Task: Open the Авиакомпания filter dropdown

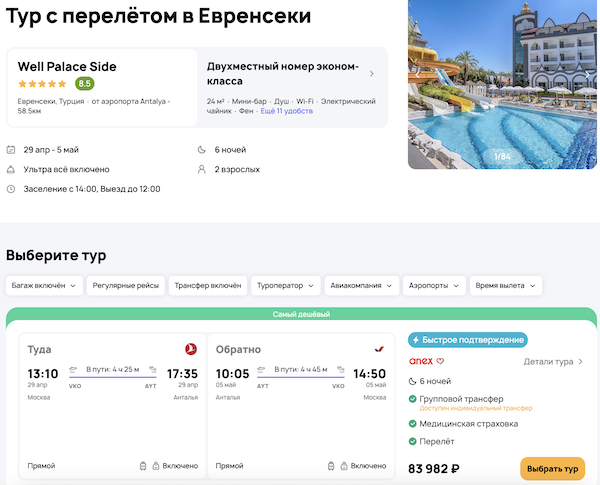Action: [362, 286]
